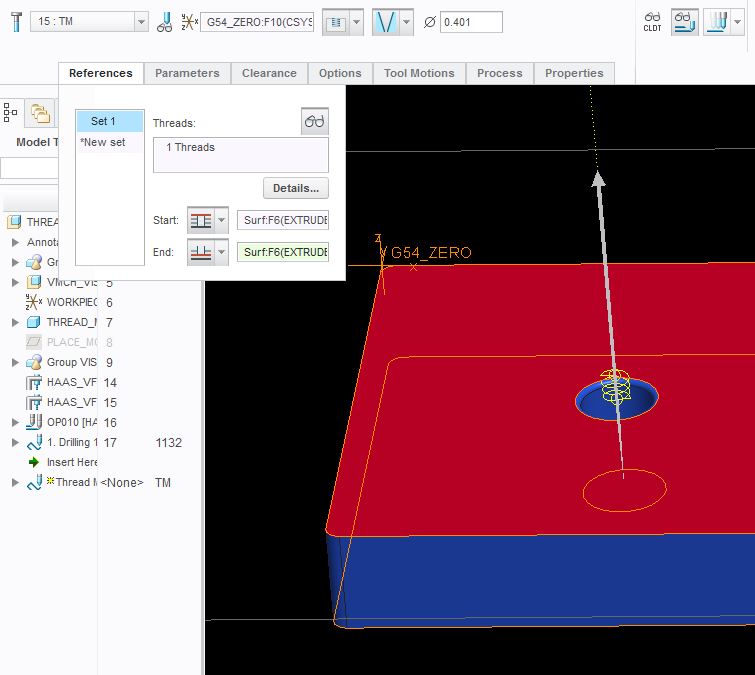755x675 pixels.
Task: Click the Start Surf:F6(EXTRUDE field
Action: 283,221
